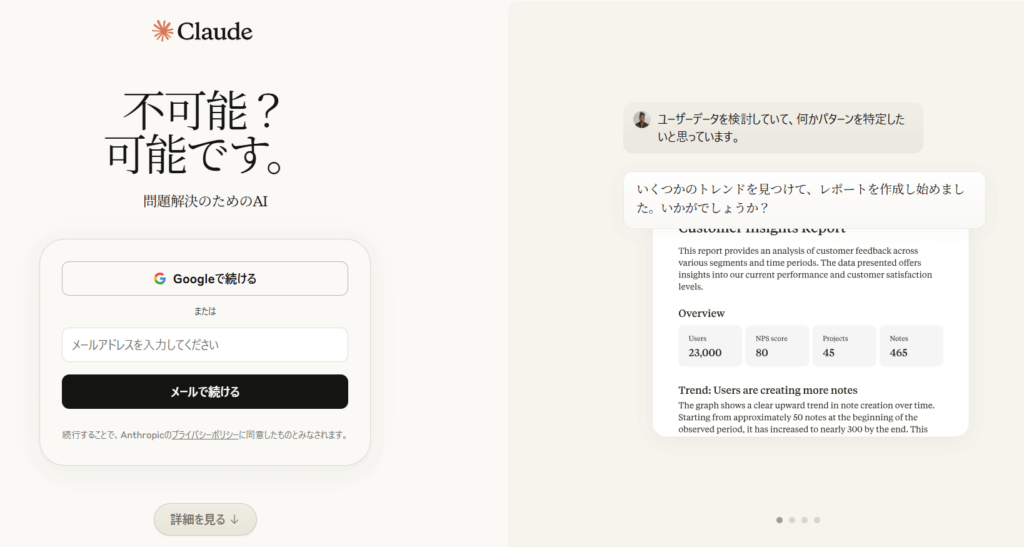This screenshot has width=1024, height=547.
Task: Click the Users 23,000 stat card
Action: click(710, 346)
